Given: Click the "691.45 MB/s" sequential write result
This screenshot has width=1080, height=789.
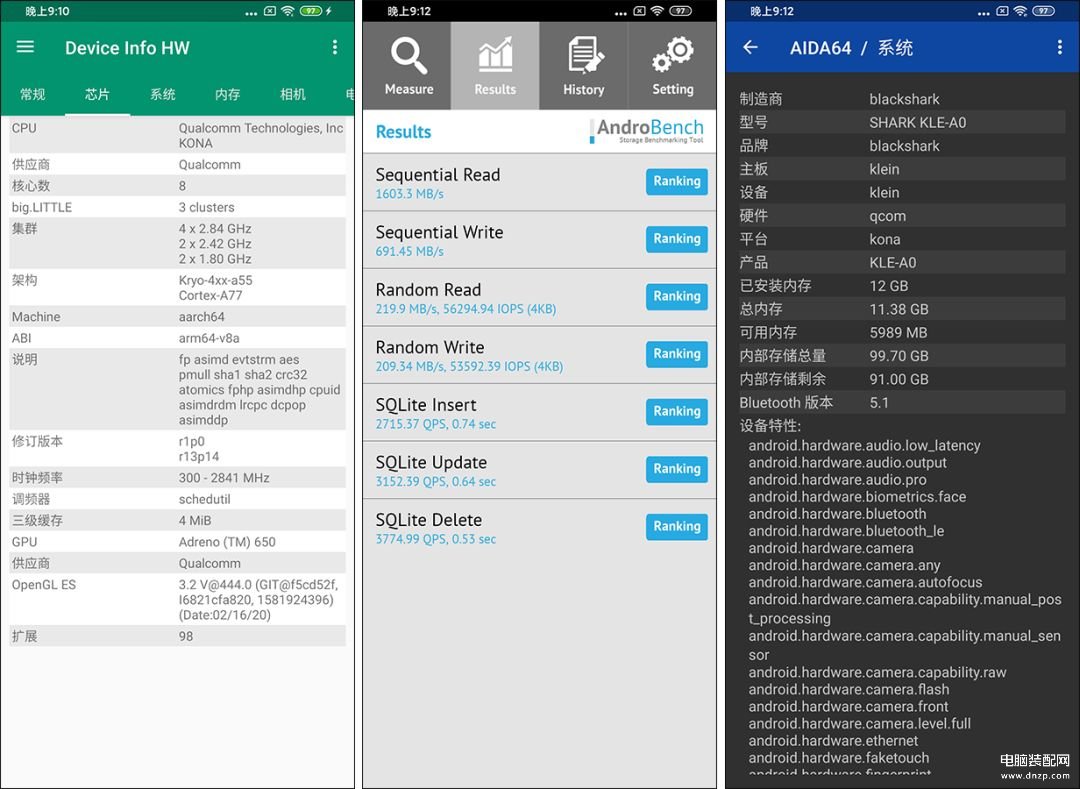Looking at the screenshot, I should tap(410, 251).
